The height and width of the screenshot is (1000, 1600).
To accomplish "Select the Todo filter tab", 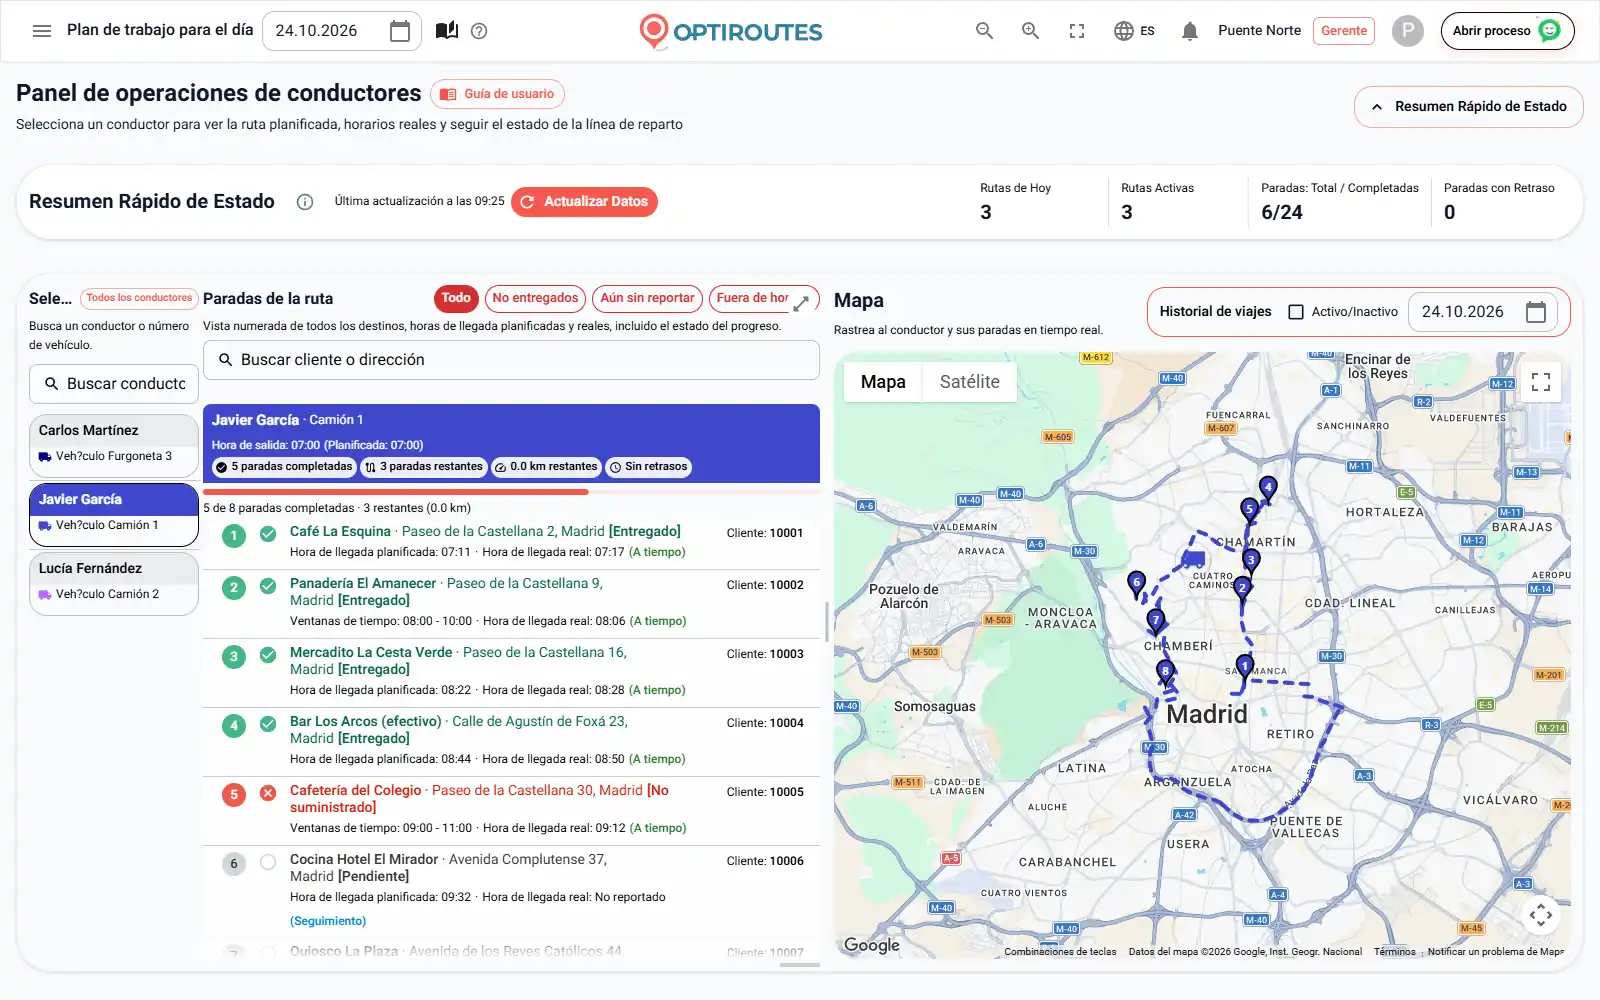I will [456, 298].
